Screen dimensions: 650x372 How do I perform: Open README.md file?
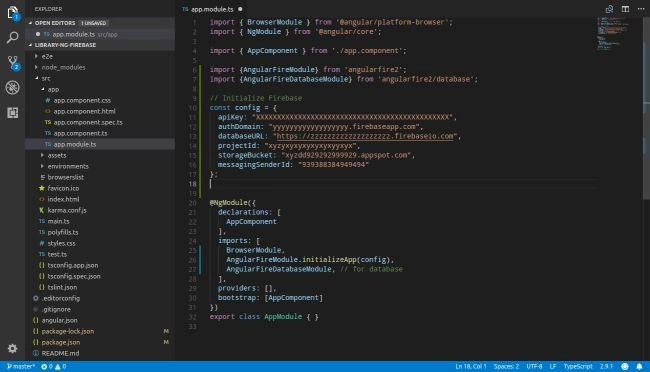(x=60, y=353)
